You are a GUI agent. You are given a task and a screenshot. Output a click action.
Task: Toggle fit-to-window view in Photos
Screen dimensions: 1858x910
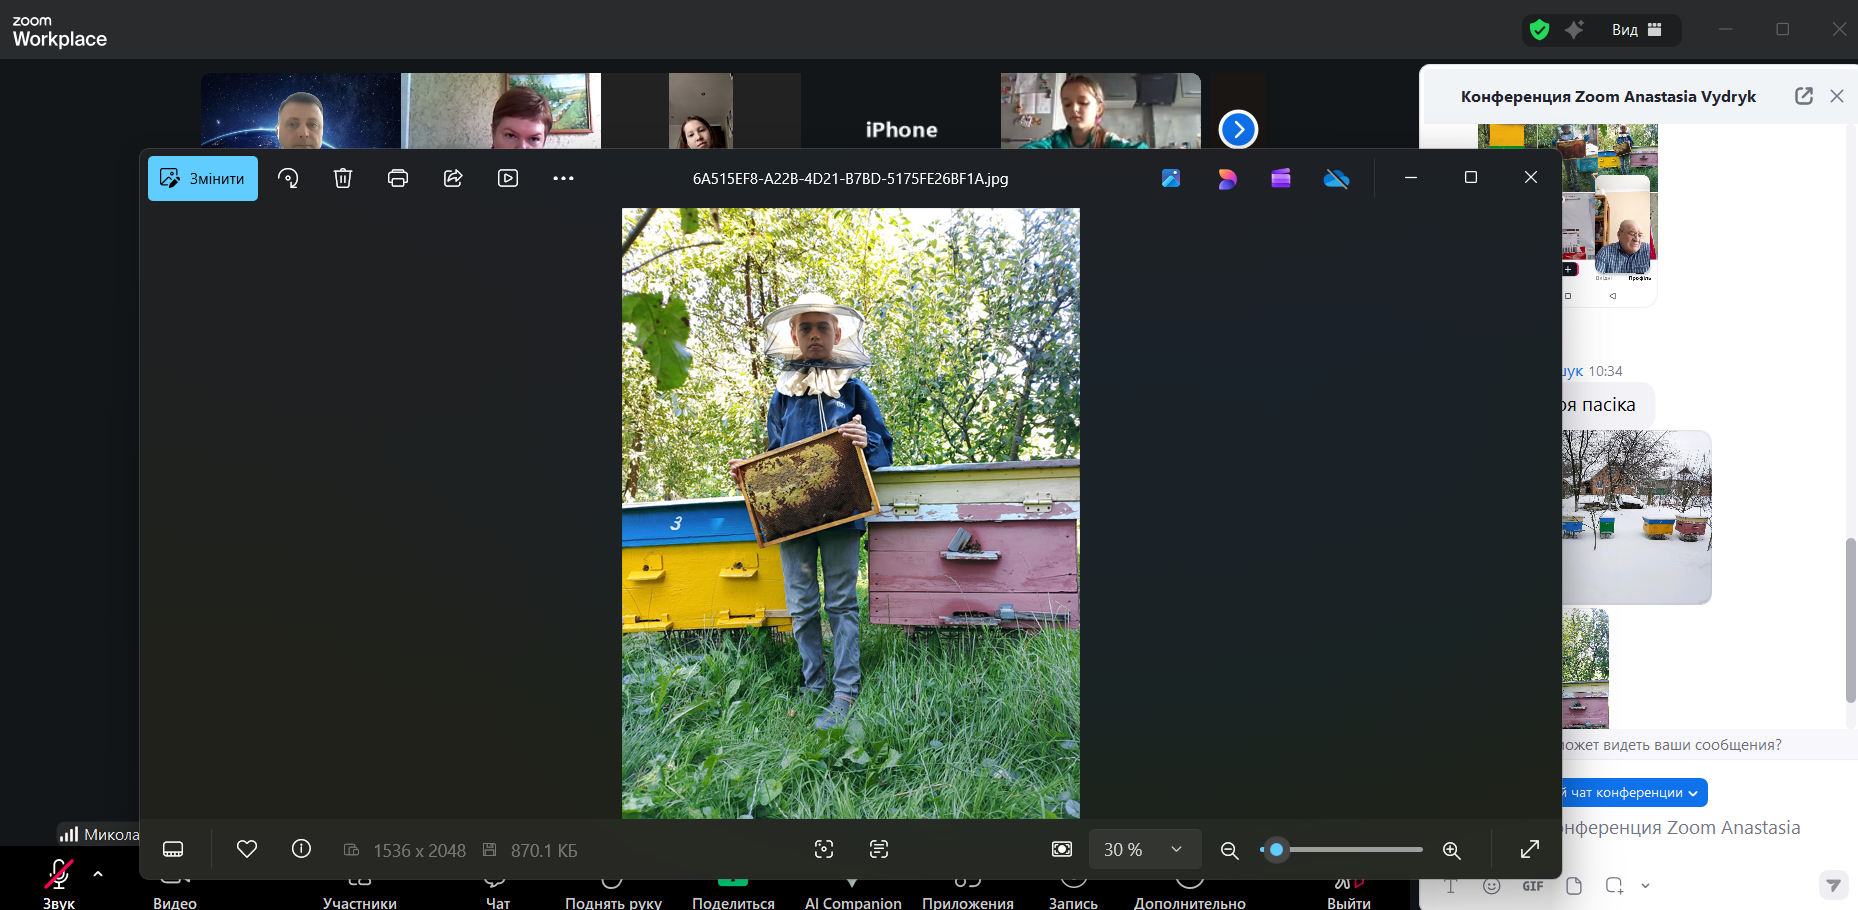pyautogui.click(x=1062, y=849)
